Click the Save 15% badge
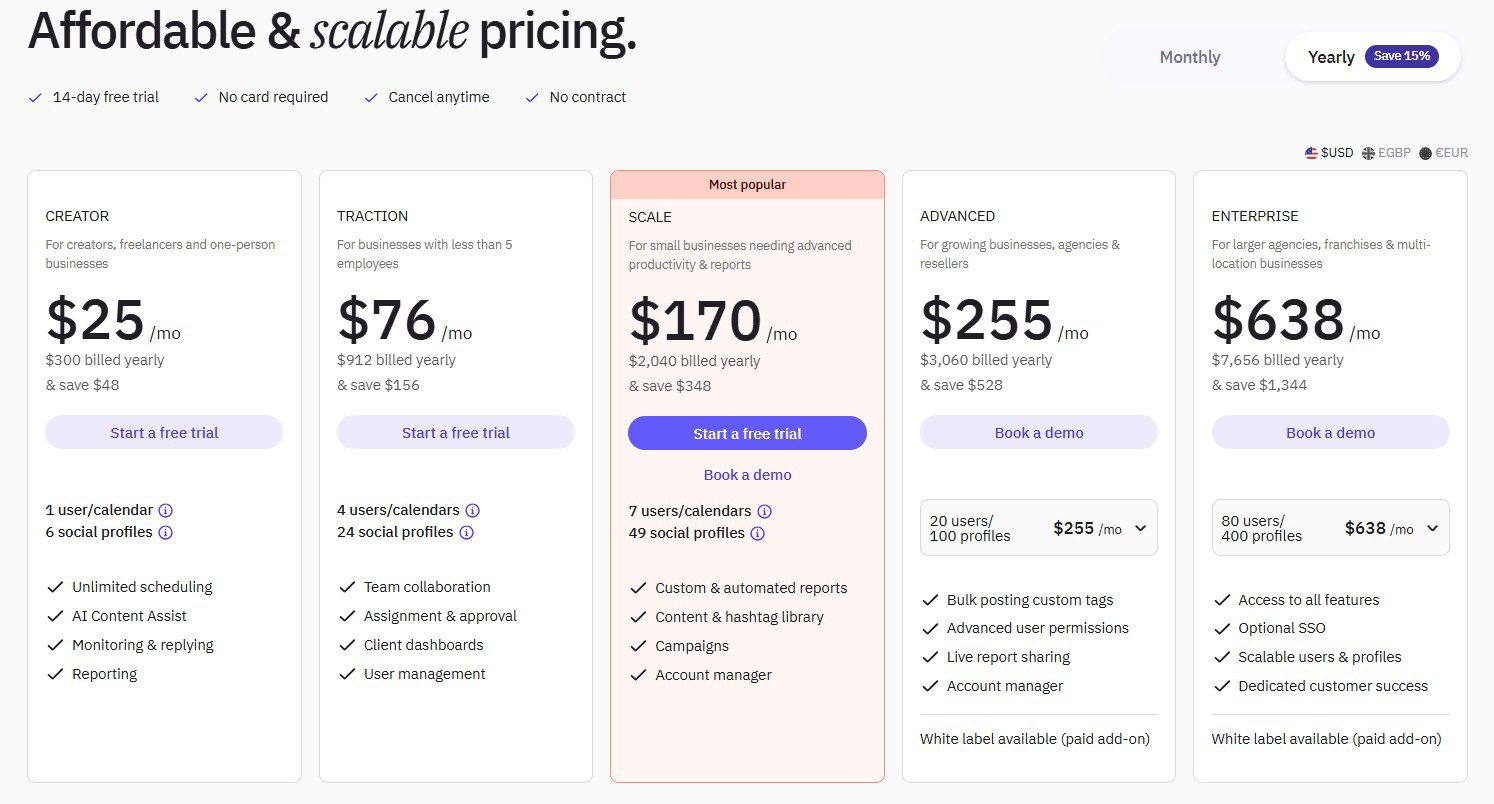 tap(1402, 56)
